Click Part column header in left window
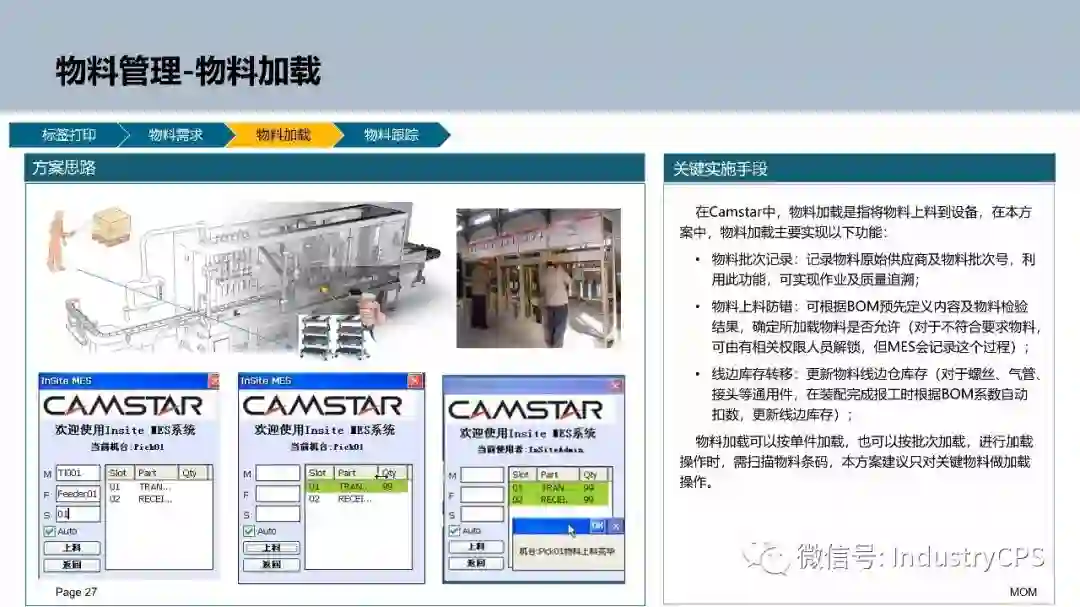 coord(156,473)
